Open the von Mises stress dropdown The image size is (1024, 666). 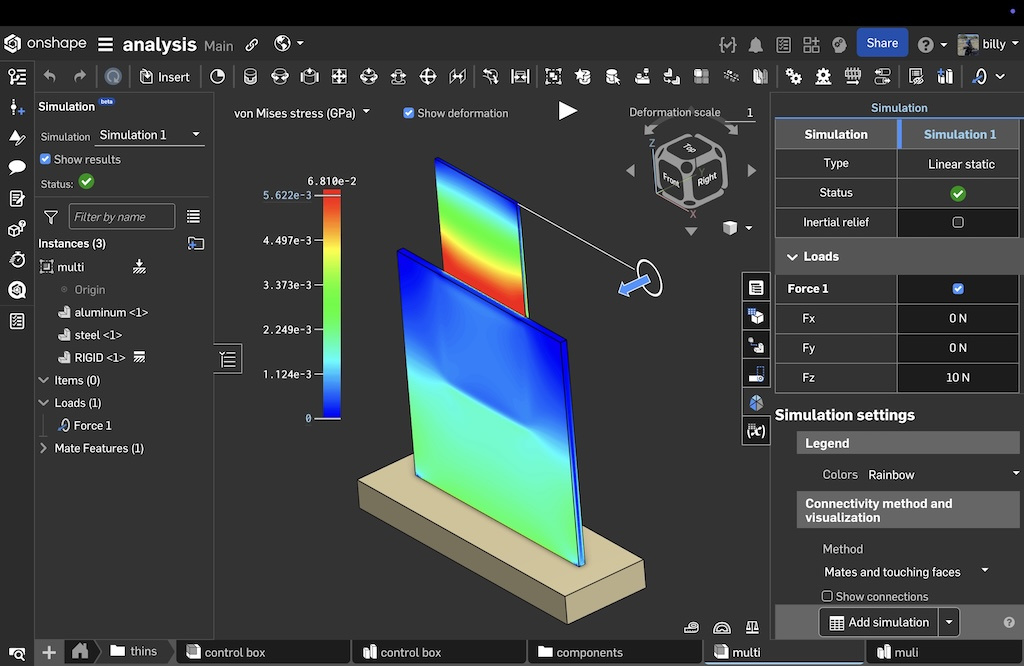point(302,113)
